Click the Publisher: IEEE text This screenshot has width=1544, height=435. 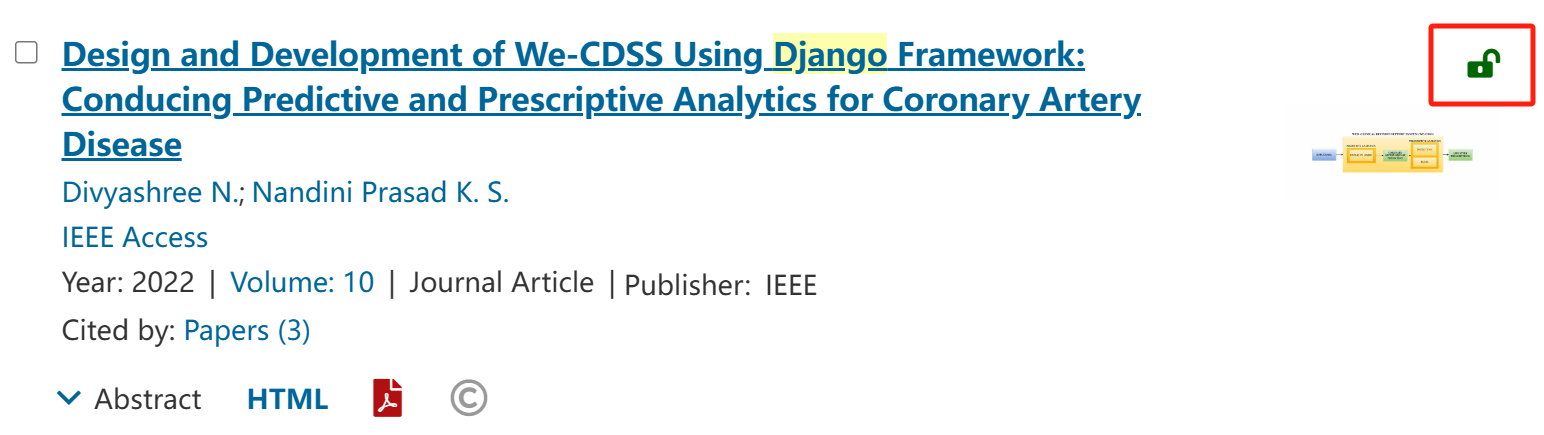pyautogui.click(x=721, y=286)
